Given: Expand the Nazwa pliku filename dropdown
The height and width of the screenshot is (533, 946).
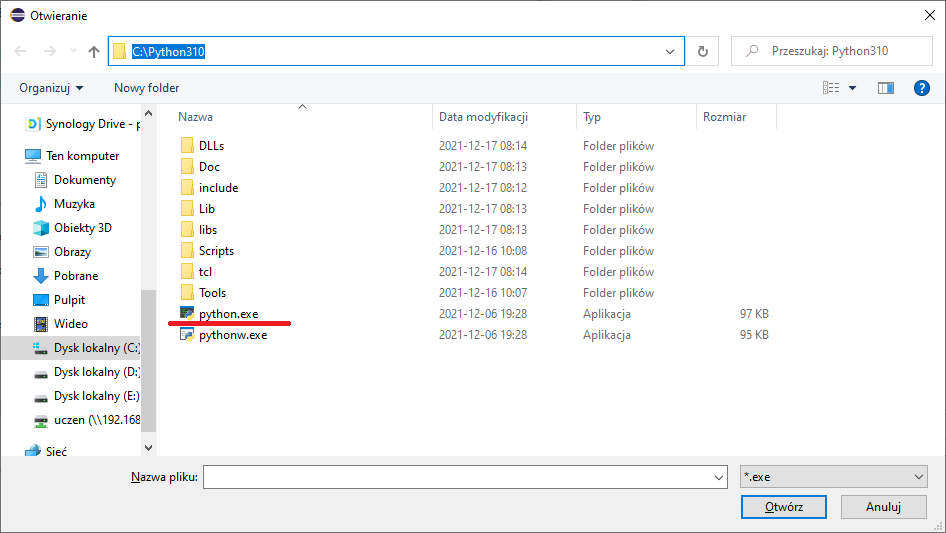Looking at the screenshot, I should tap(717, 479).
